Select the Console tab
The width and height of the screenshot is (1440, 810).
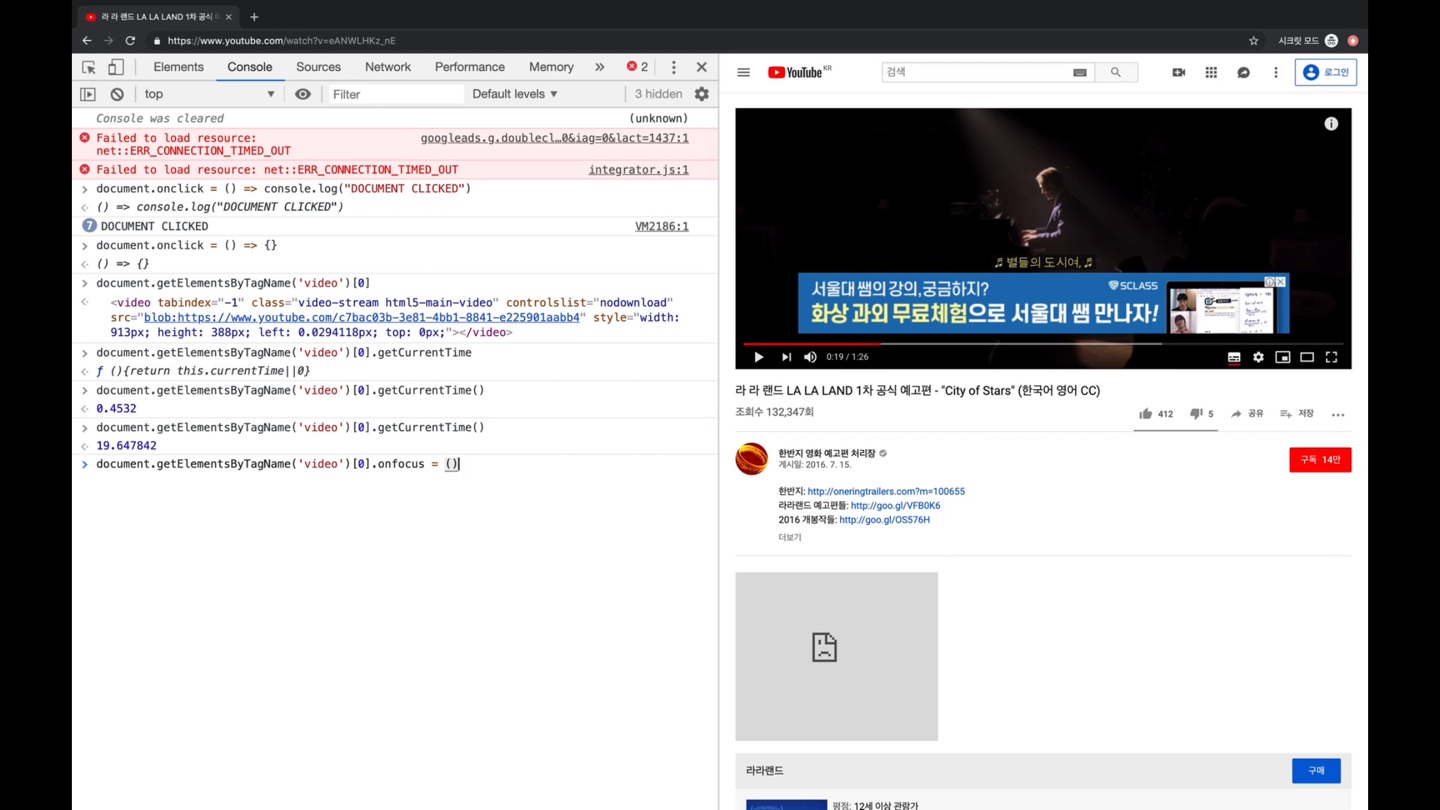tap(250, 67)
